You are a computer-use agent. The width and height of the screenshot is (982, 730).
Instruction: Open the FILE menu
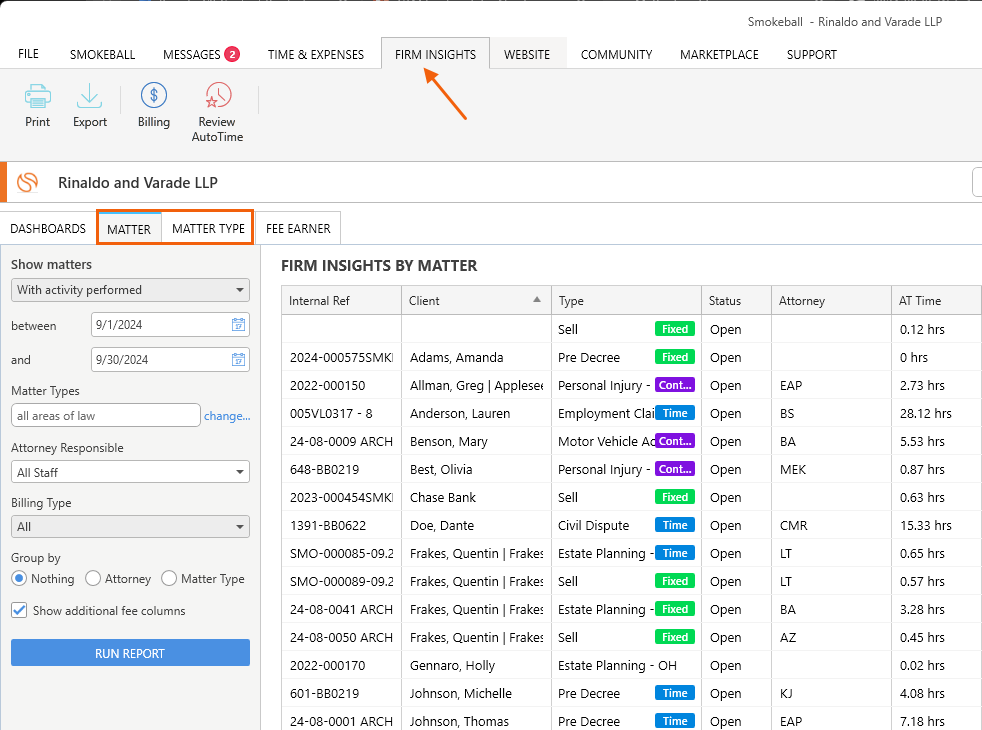(x=28, y=54)
